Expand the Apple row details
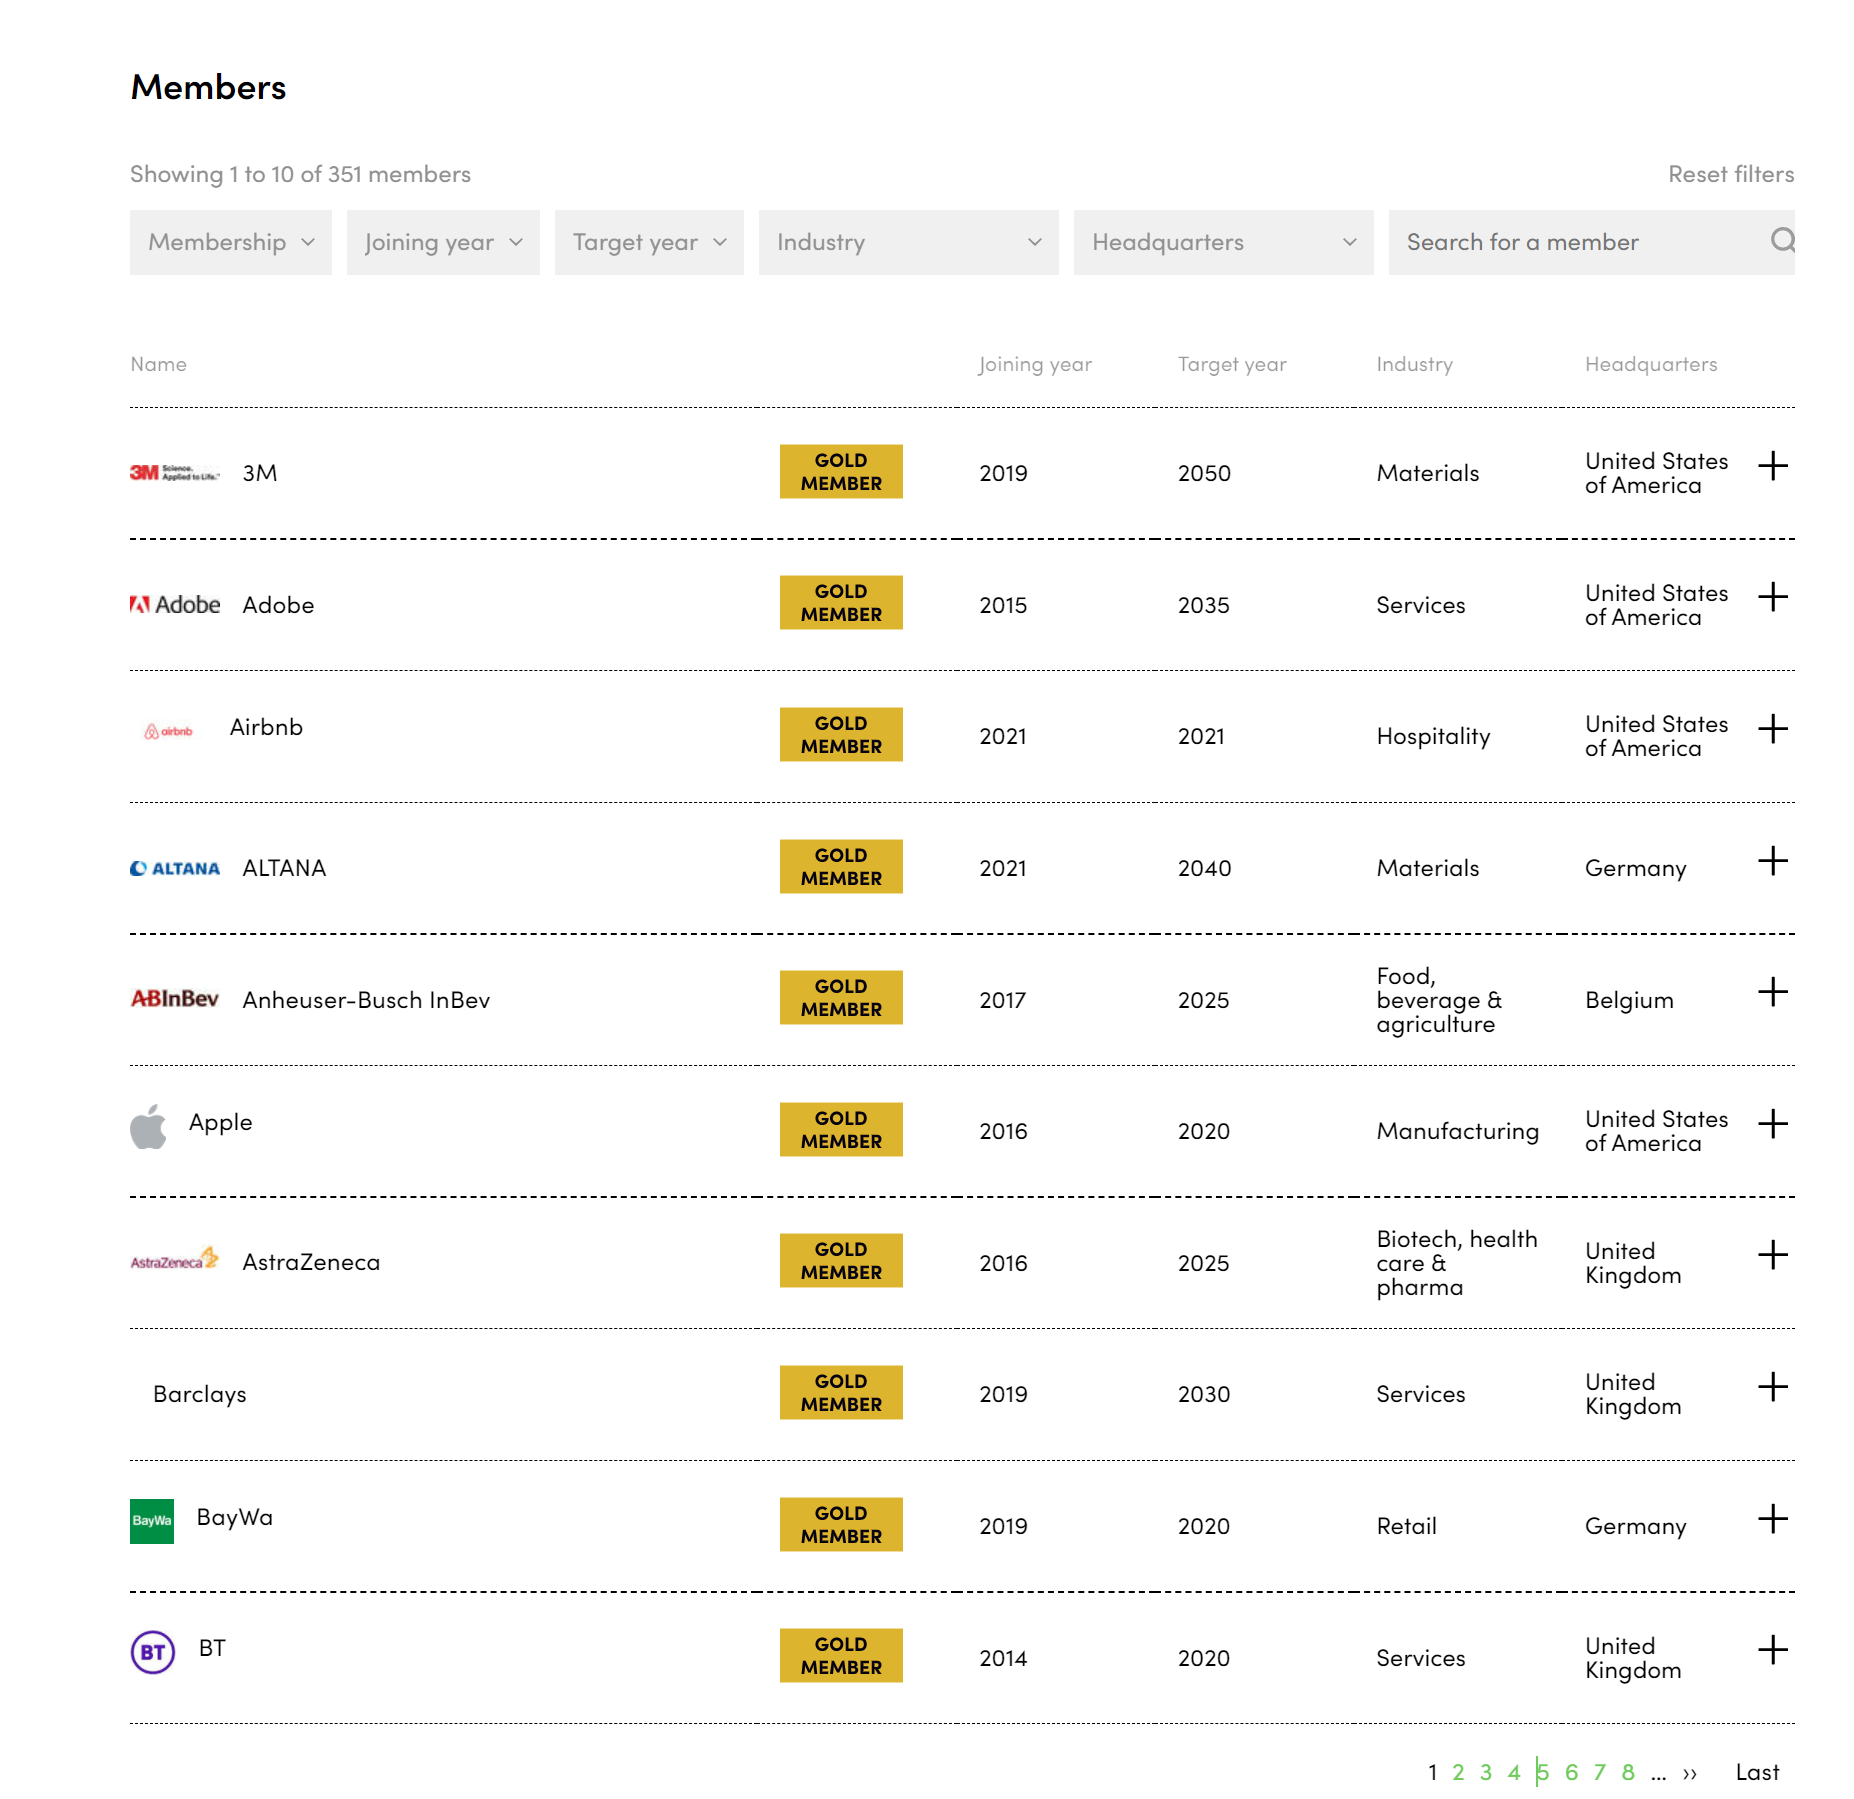 1773,1124
